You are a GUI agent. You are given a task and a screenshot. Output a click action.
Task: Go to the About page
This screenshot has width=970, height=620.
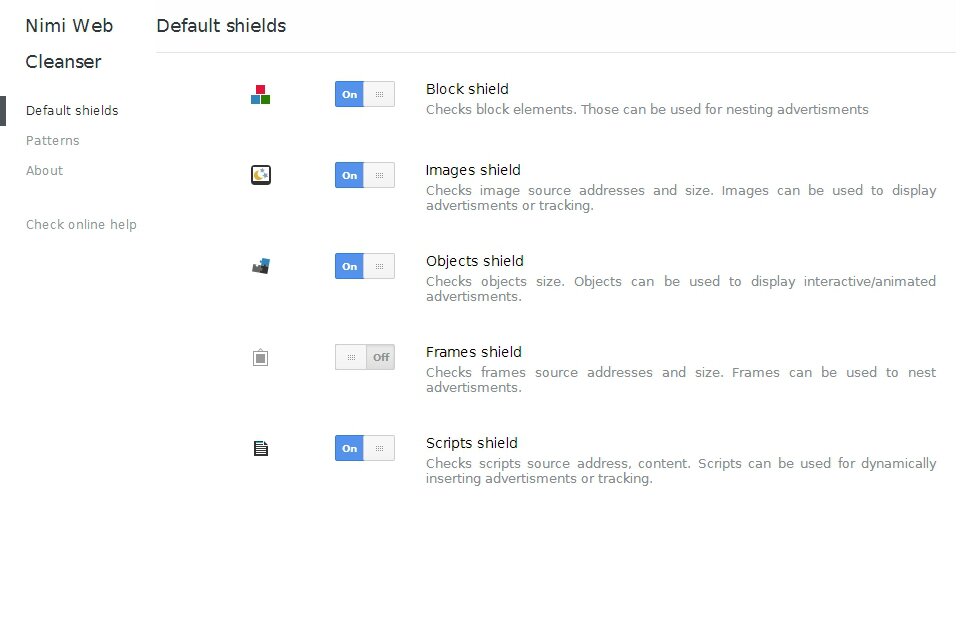click(45, 170)
